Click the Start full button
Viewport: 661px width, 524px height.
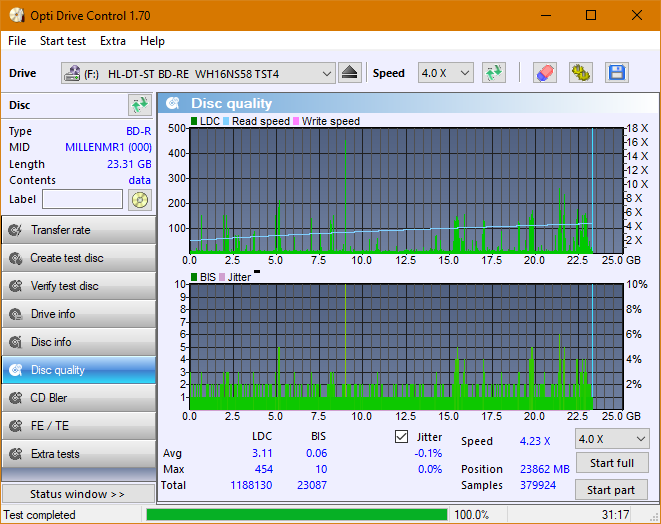tap(611, 463)
